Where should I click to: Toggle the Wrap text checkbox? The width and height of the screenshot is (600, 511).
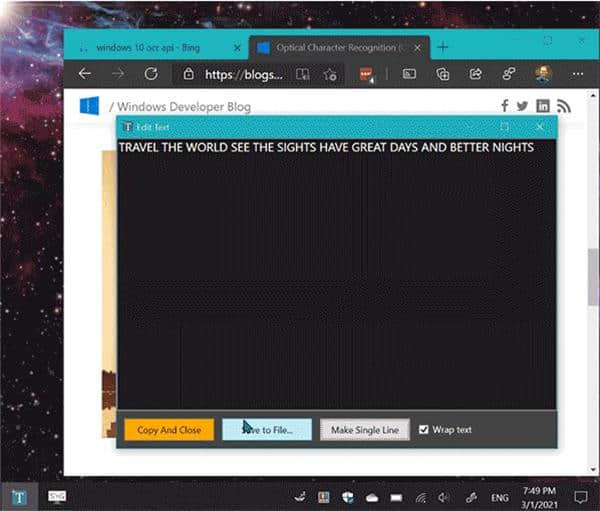click(424, 430)
